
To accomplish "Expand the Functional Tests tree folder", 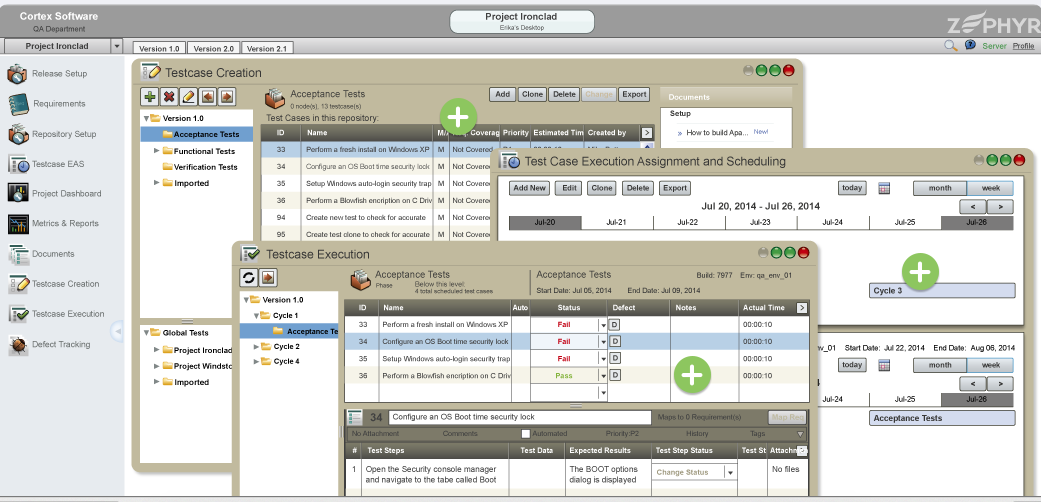I will (x=157, y=151).
